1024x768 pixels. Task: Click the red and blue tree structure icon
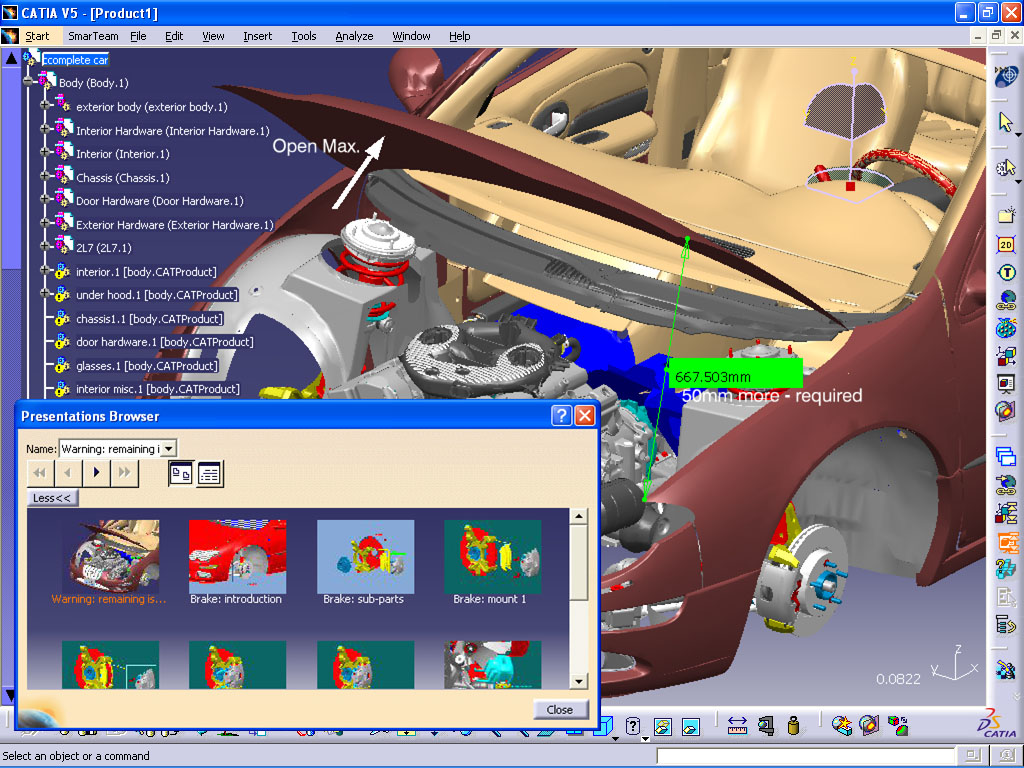pos(1006,513)
